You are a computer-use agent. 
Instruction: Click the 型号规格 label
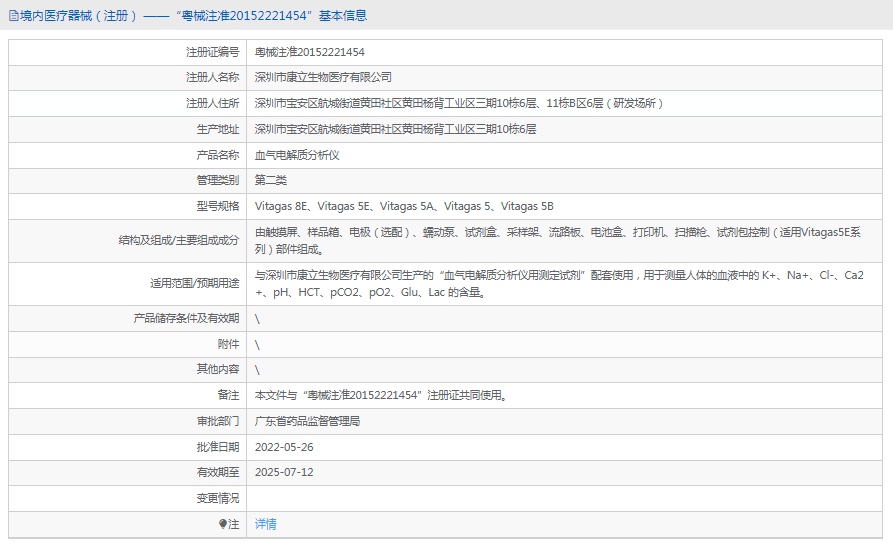click(218, 206)
